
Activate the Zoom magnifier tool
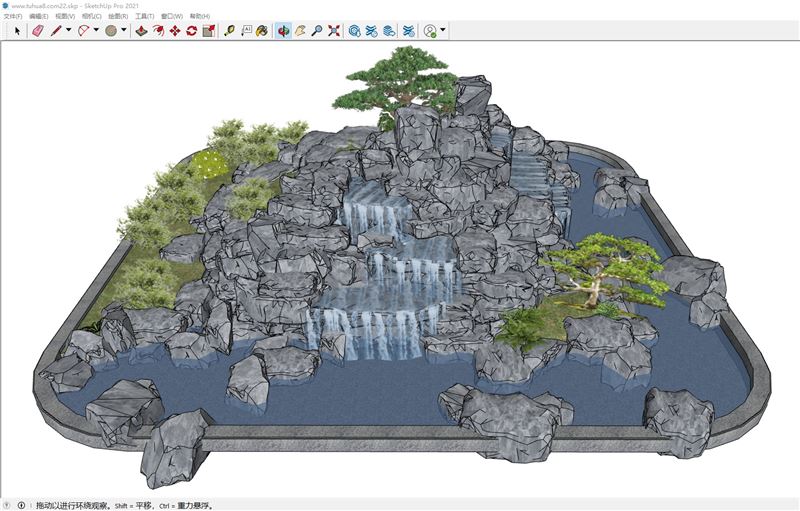coord(317,31)
